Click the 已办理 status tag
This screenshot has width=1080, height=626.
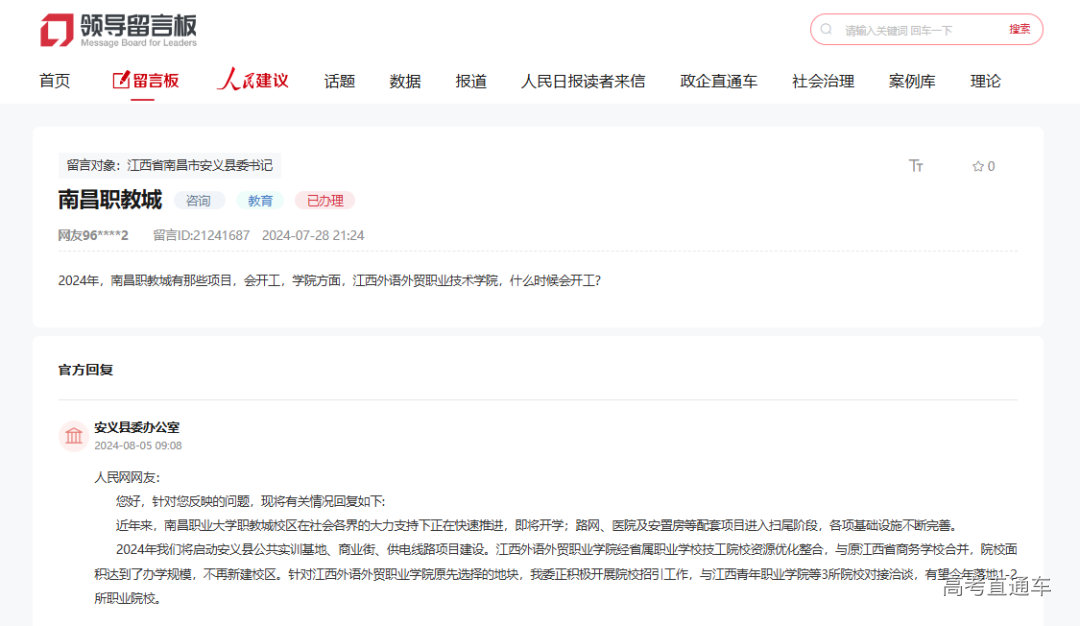pos(324,200)
